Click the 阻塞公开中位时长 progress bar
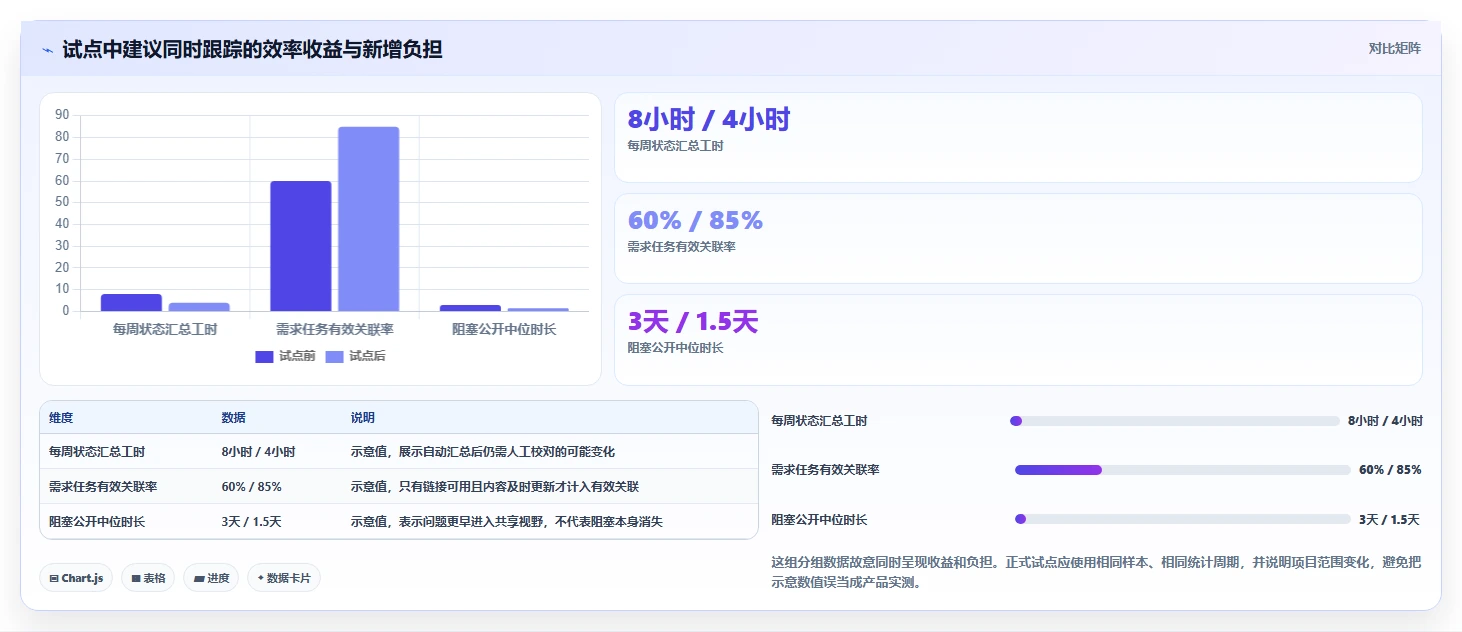 click(x=1183, y=519)
